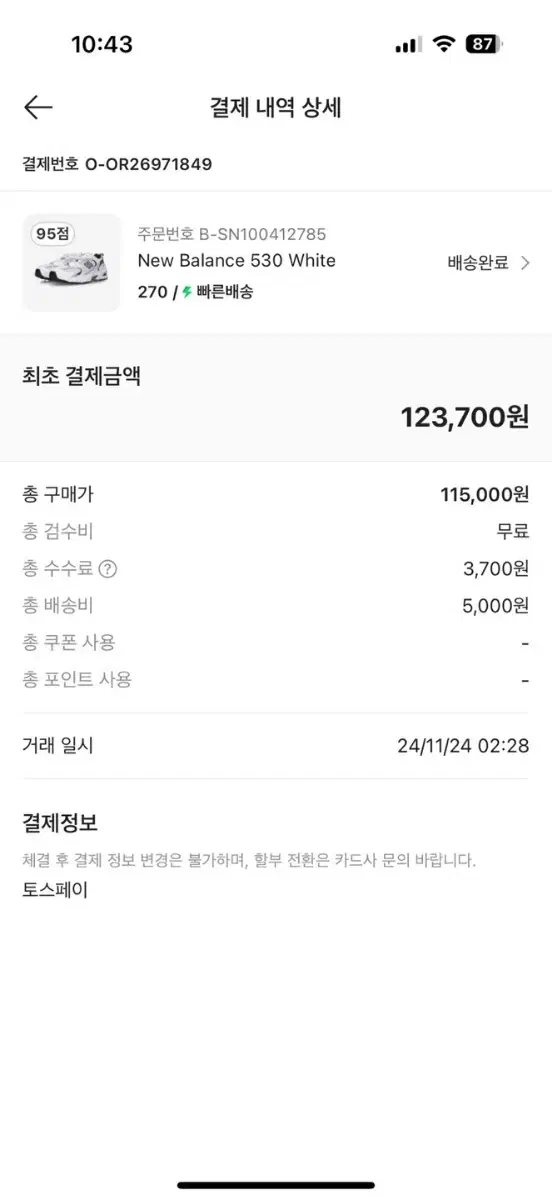Tap the 토스페이 payment method text

(55, 889)
